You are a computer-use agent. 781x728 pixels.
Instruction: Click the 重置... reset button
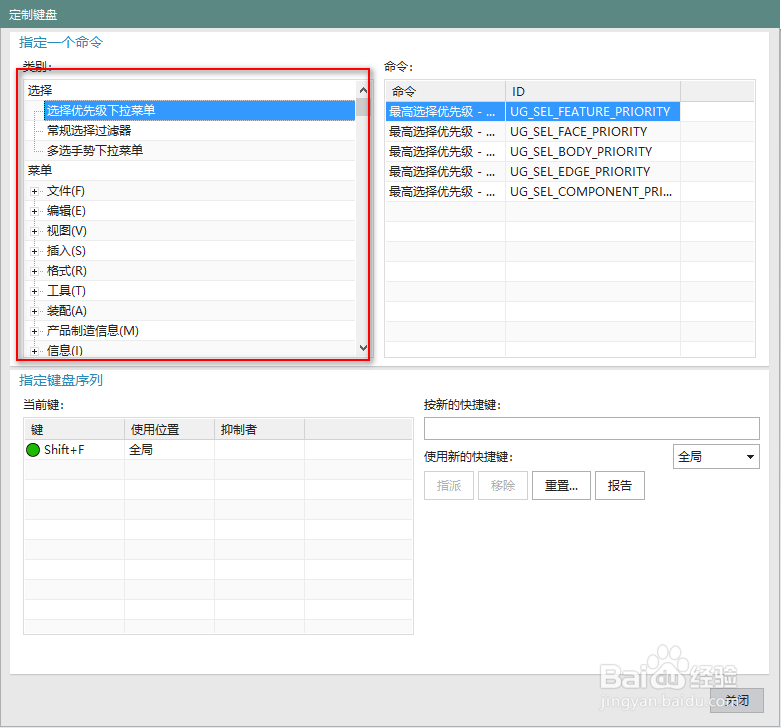pos(561,485)
